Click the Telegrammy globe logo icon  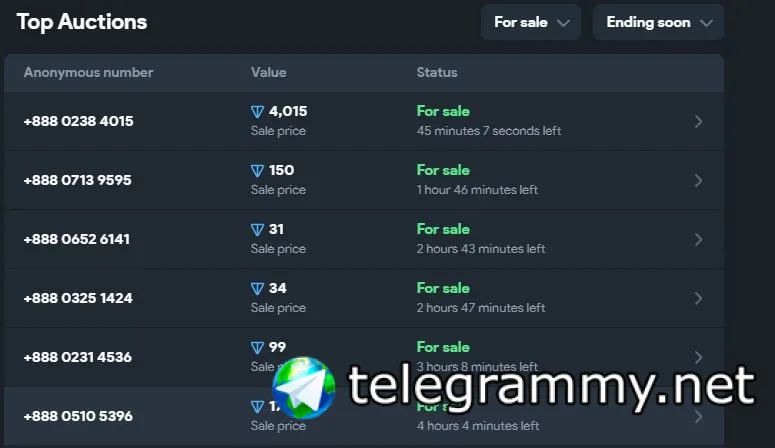tap(304, 387)
